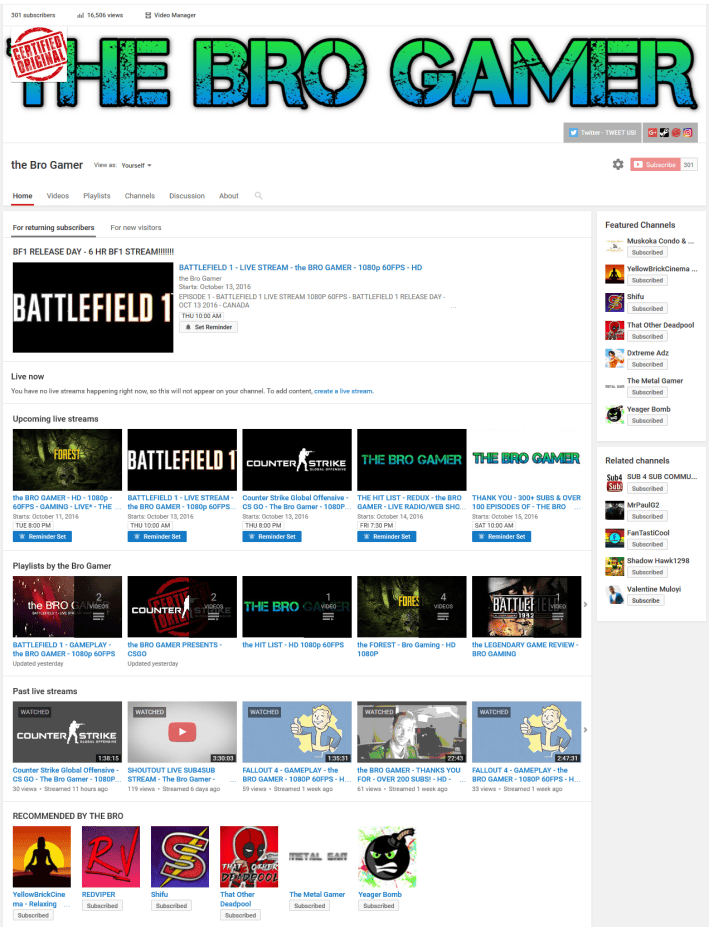This screenshot has height=927, width=709.
Task: Open the BRO GAMER THANKS YOU stream thumbnail
Action: [x=412, y=732]
